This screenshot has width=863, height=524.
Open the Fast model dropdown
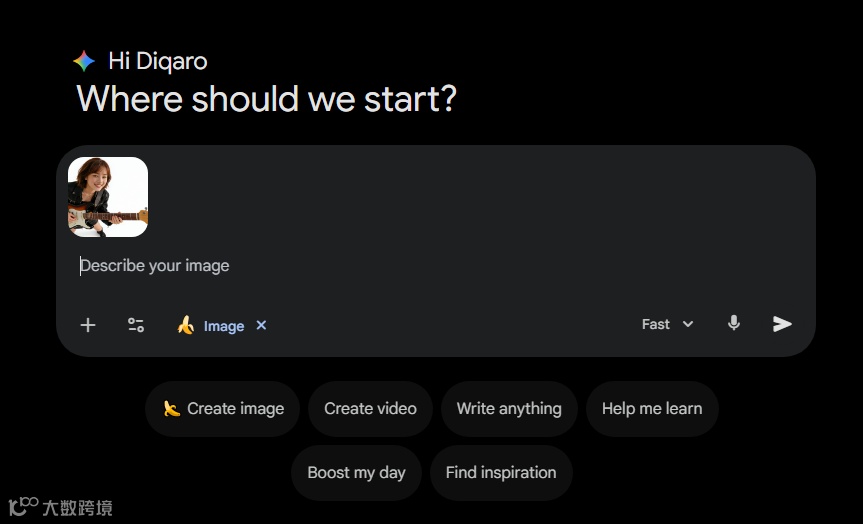pos(656,324)
